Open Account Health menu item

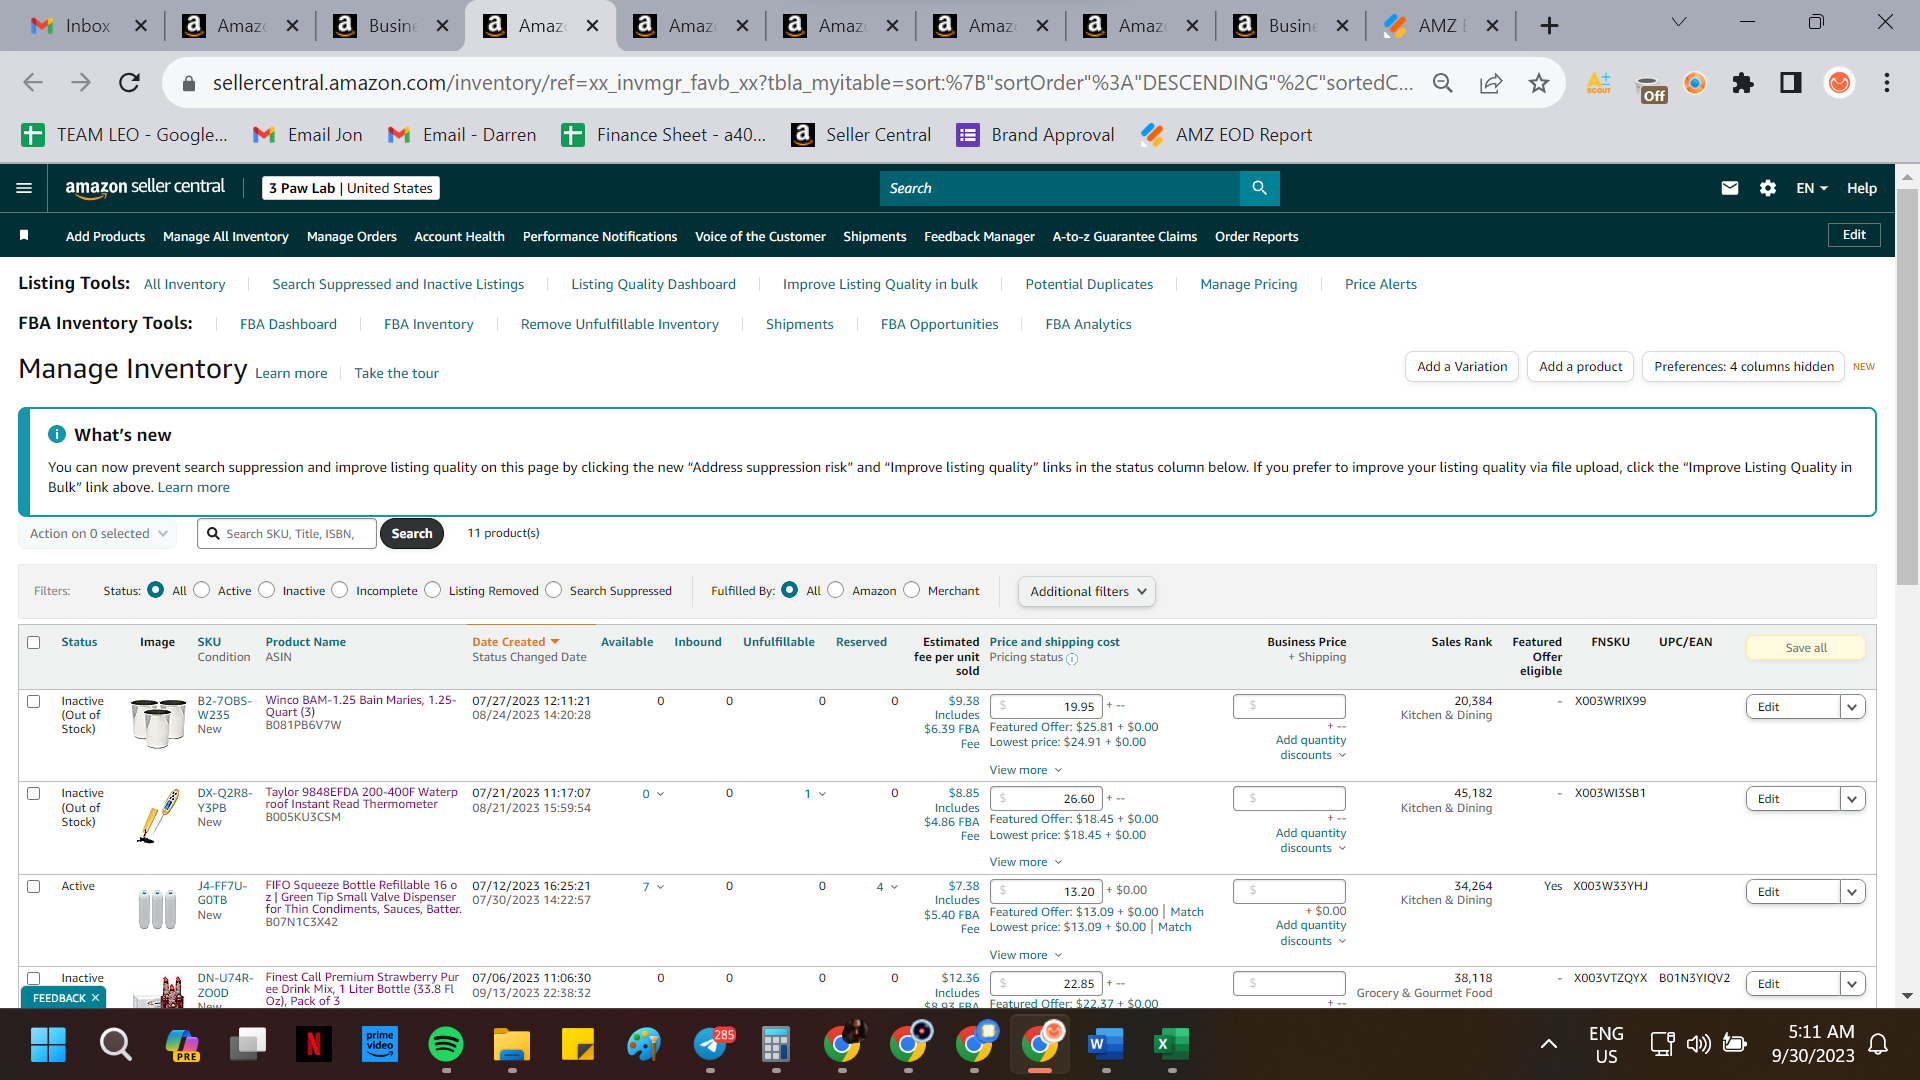click(459, 237)
